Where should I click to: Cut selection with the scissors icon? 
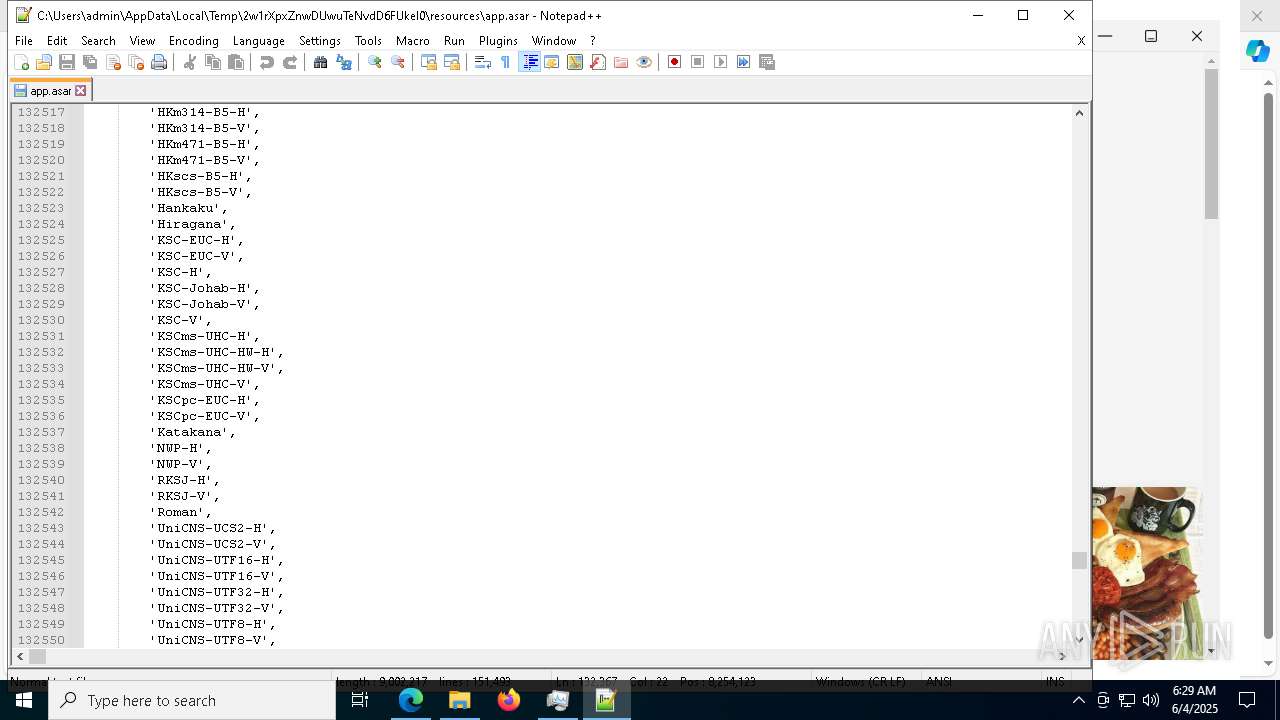[x=190, y=62]
